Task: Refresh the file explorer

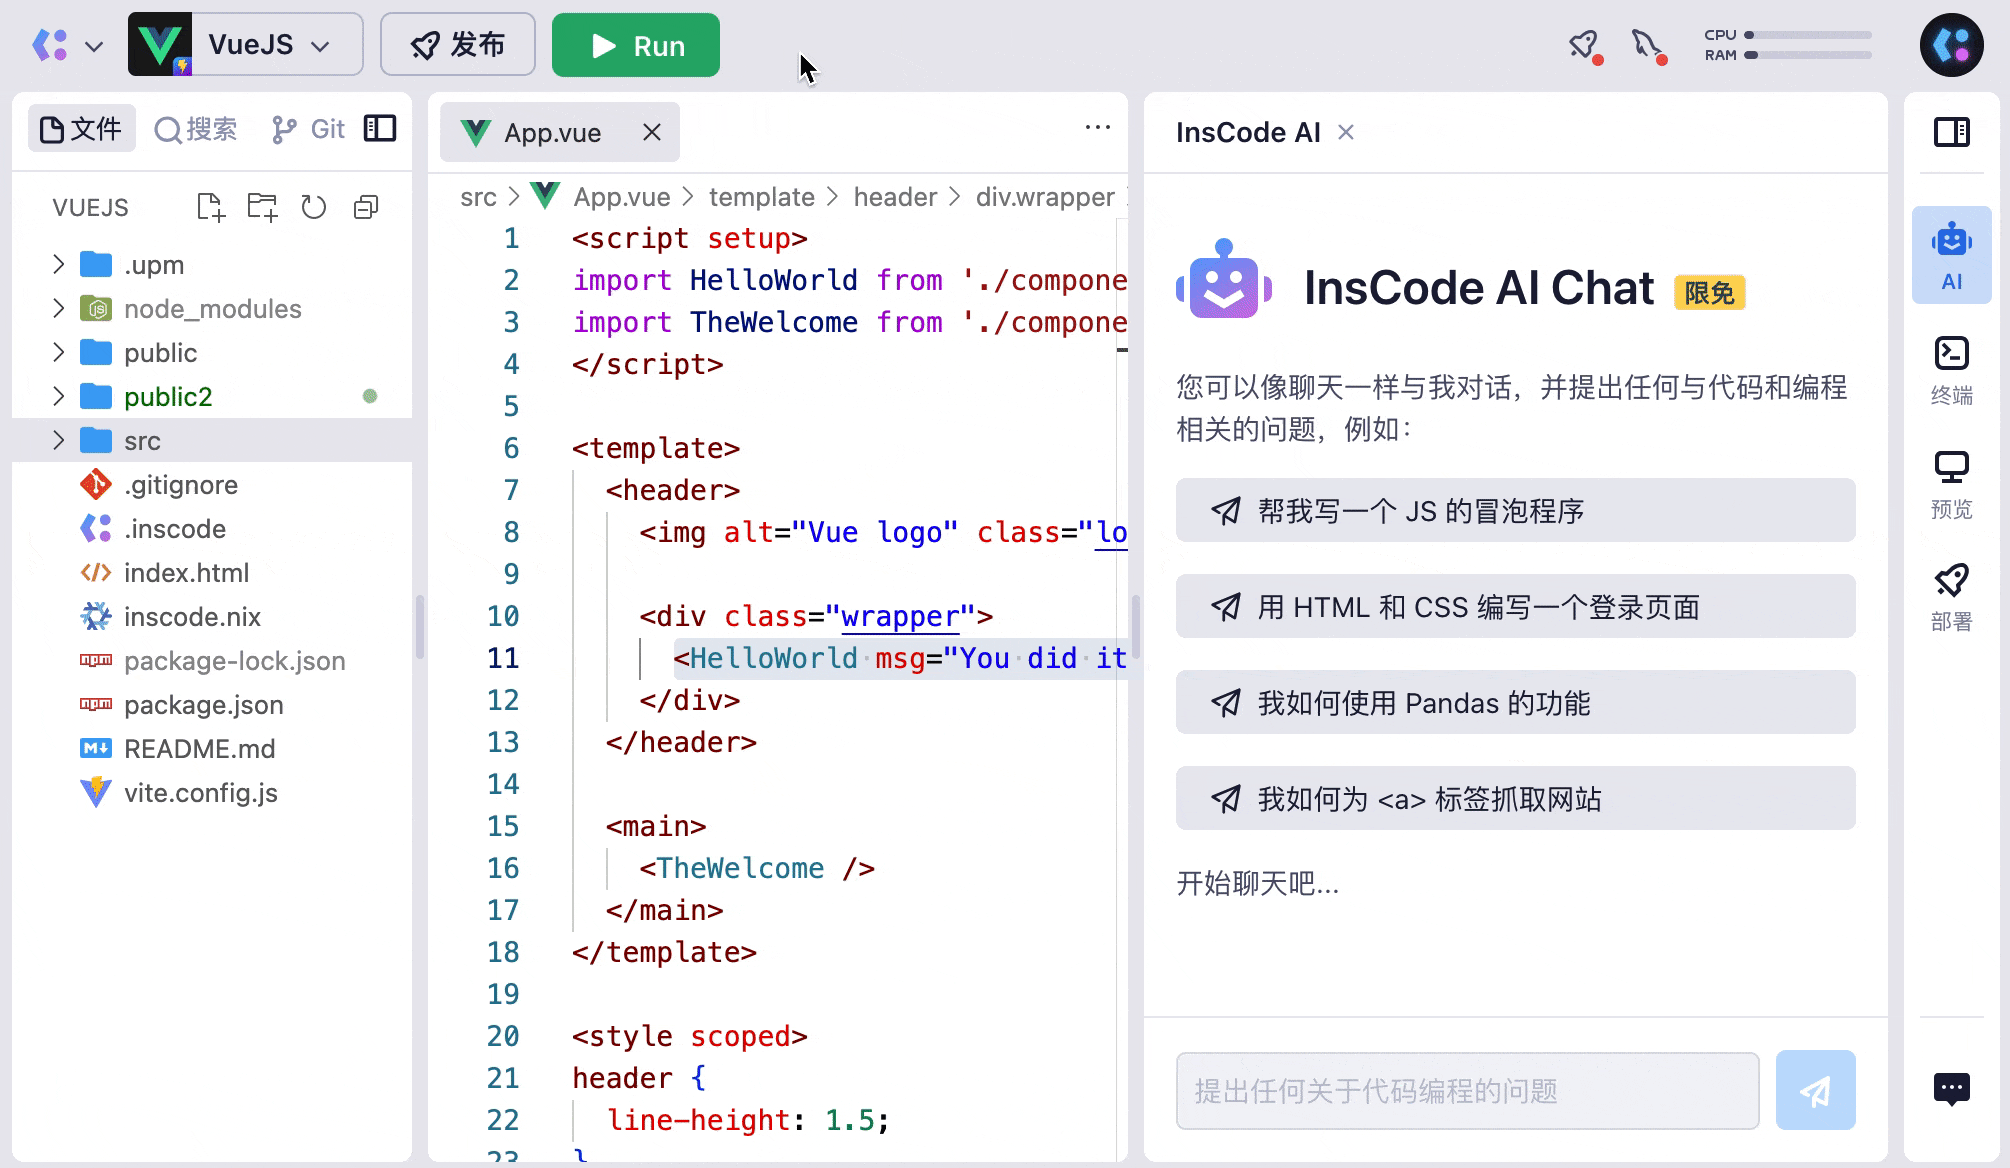Action: click(314, 207)
